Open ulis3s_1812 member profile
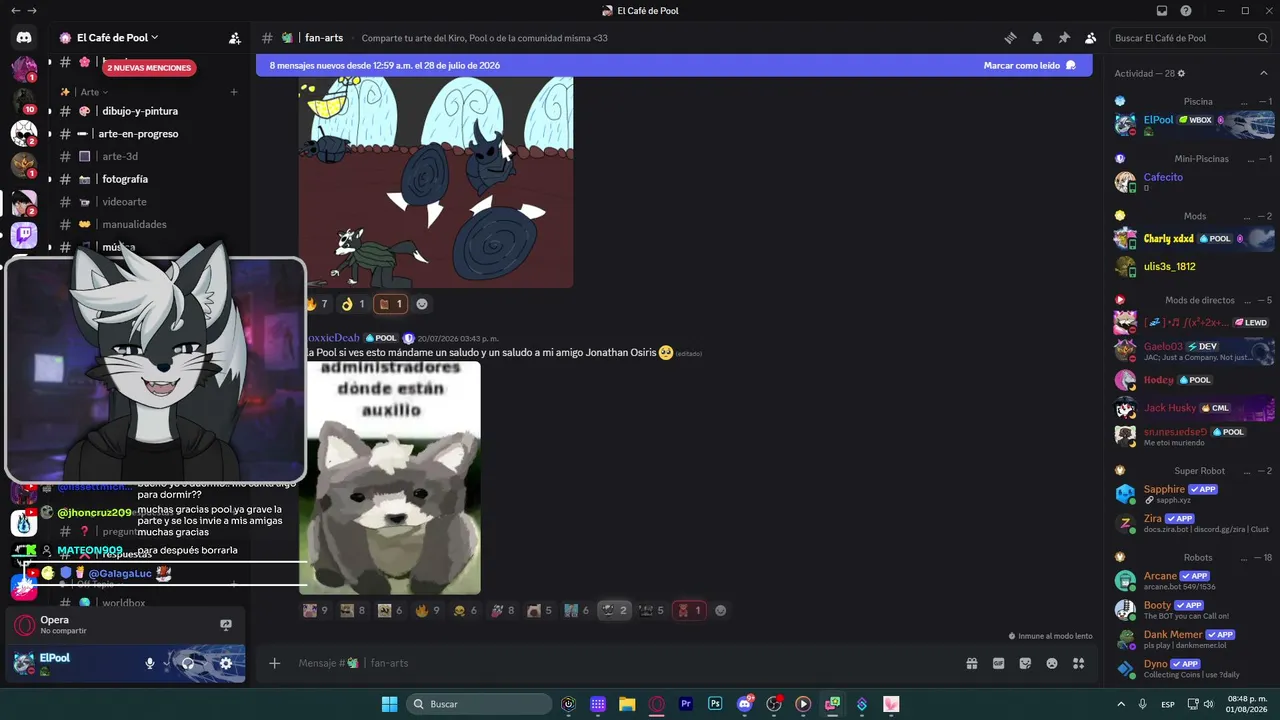The image size is (1280, 720). pos(1194,267)
